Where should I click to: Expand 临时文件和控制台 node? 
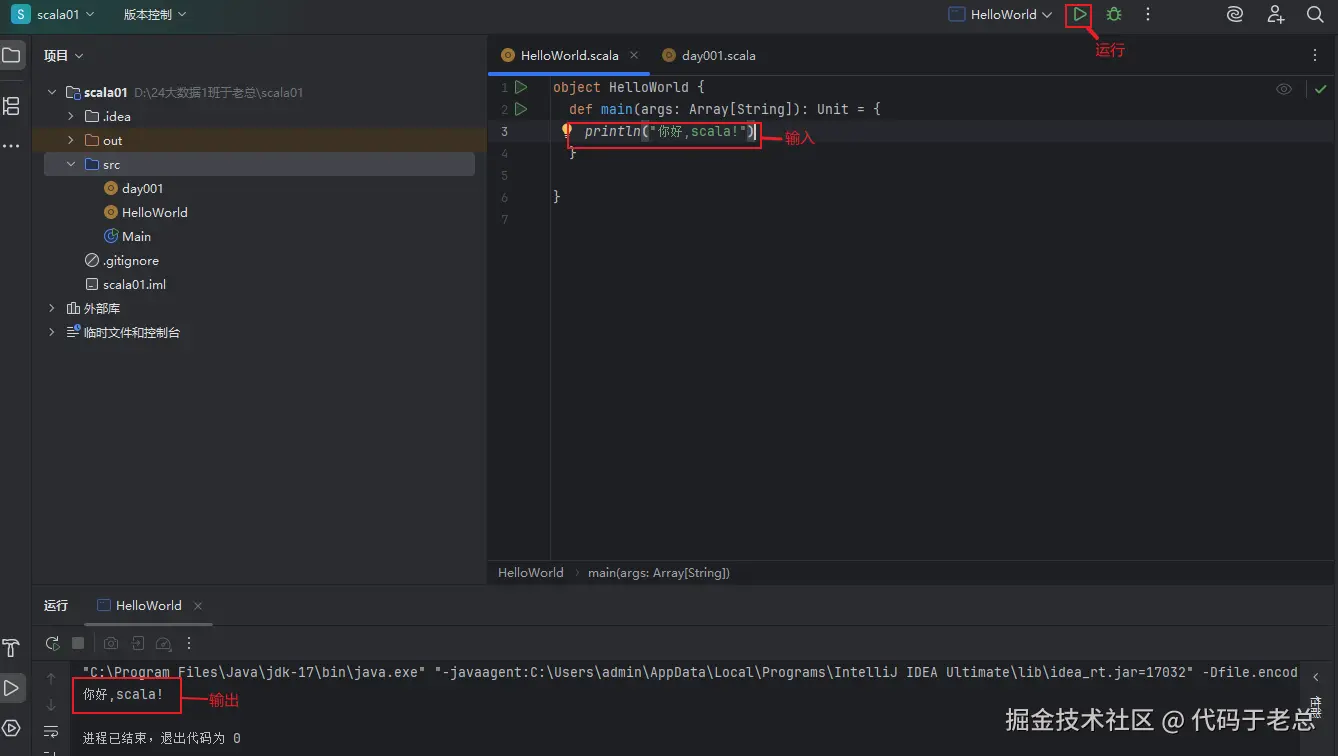(52, 332)
